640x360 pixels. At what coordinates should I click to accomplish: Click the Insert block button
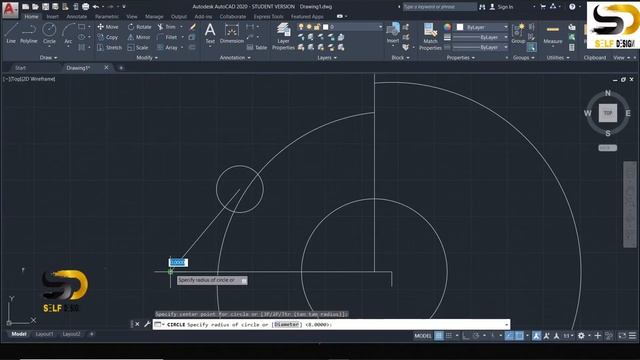coord(393,33)
